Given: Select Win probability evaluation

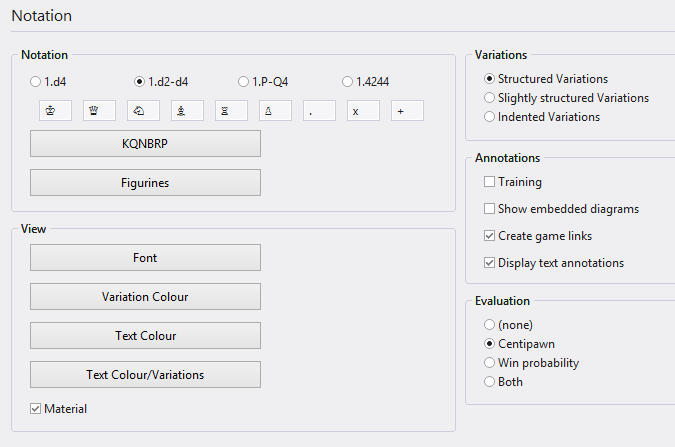Looking at the screenshot, I should (489, 363).
